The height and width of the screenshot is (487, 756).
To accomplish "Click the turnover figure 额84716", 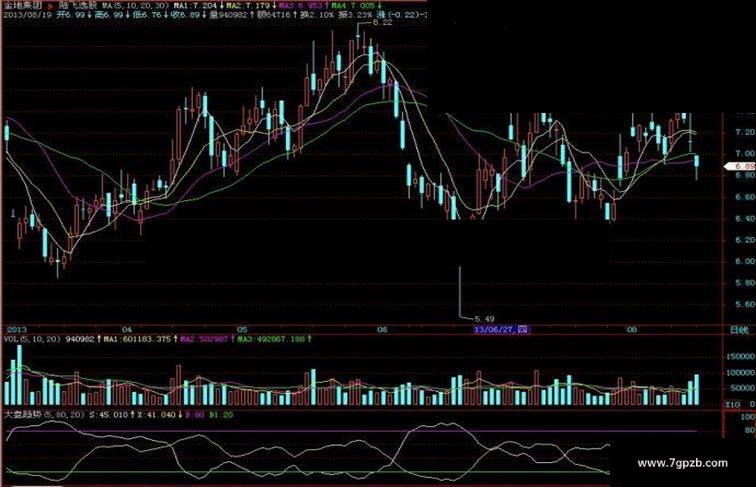I will pos(273,15).
